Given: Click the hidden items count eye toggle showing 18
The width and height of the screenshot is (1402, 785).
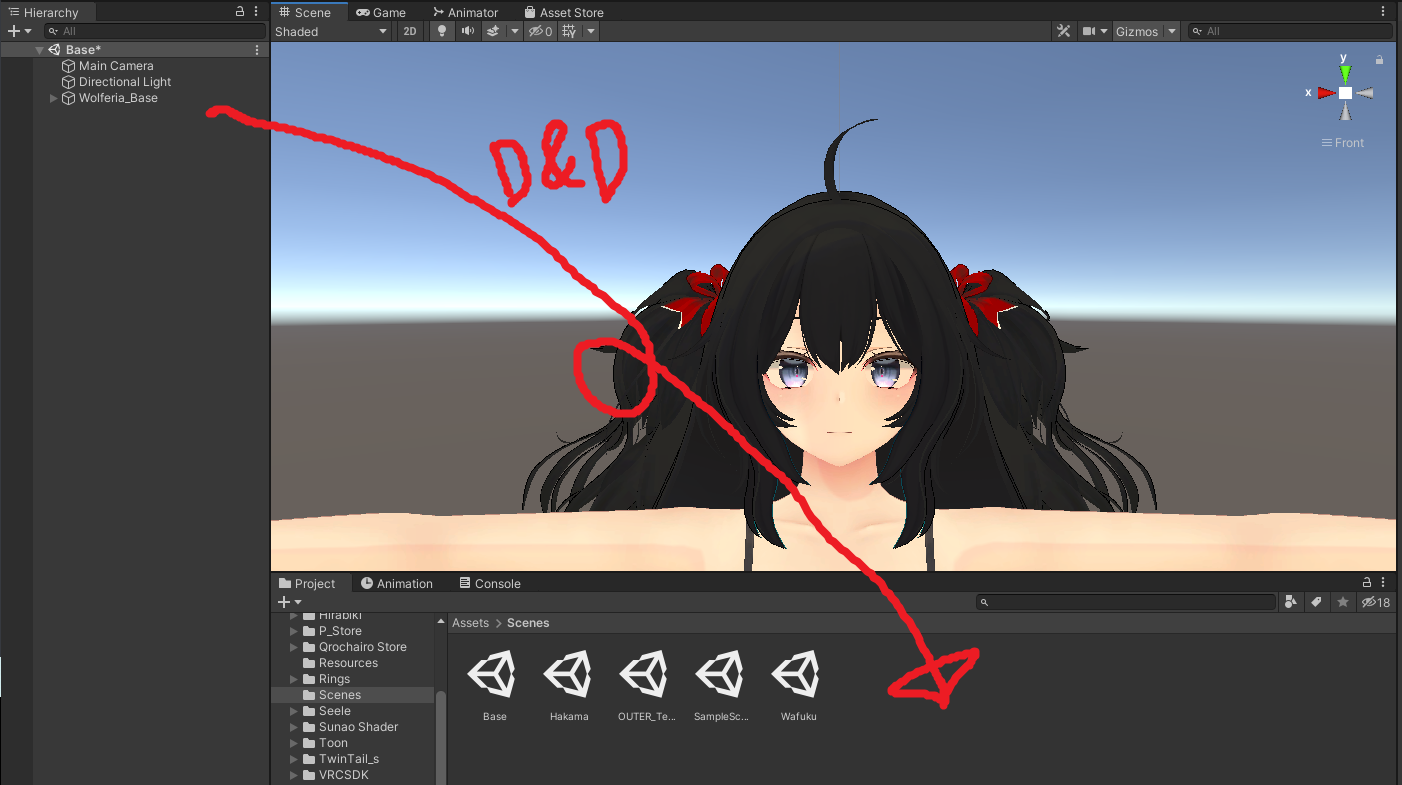Looking at the screenshot, I should coord(1375,602).
